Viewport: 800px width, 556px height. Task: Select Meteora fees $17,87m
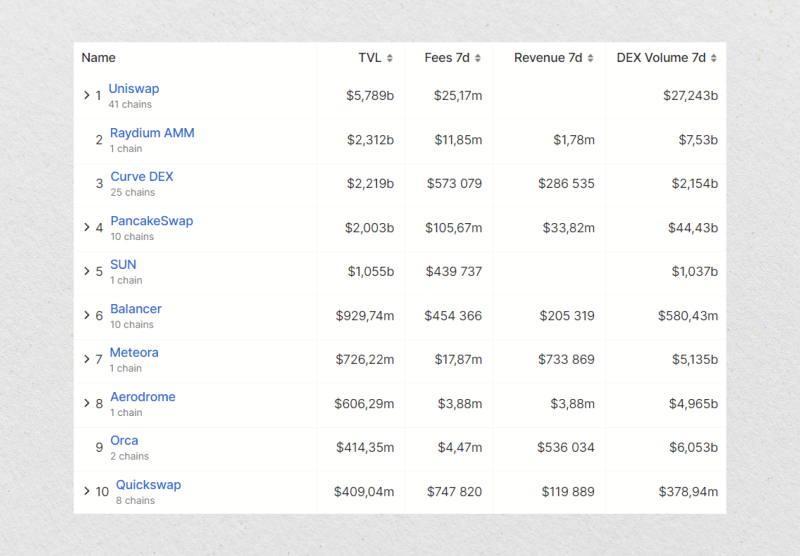(x=458, y=360)
